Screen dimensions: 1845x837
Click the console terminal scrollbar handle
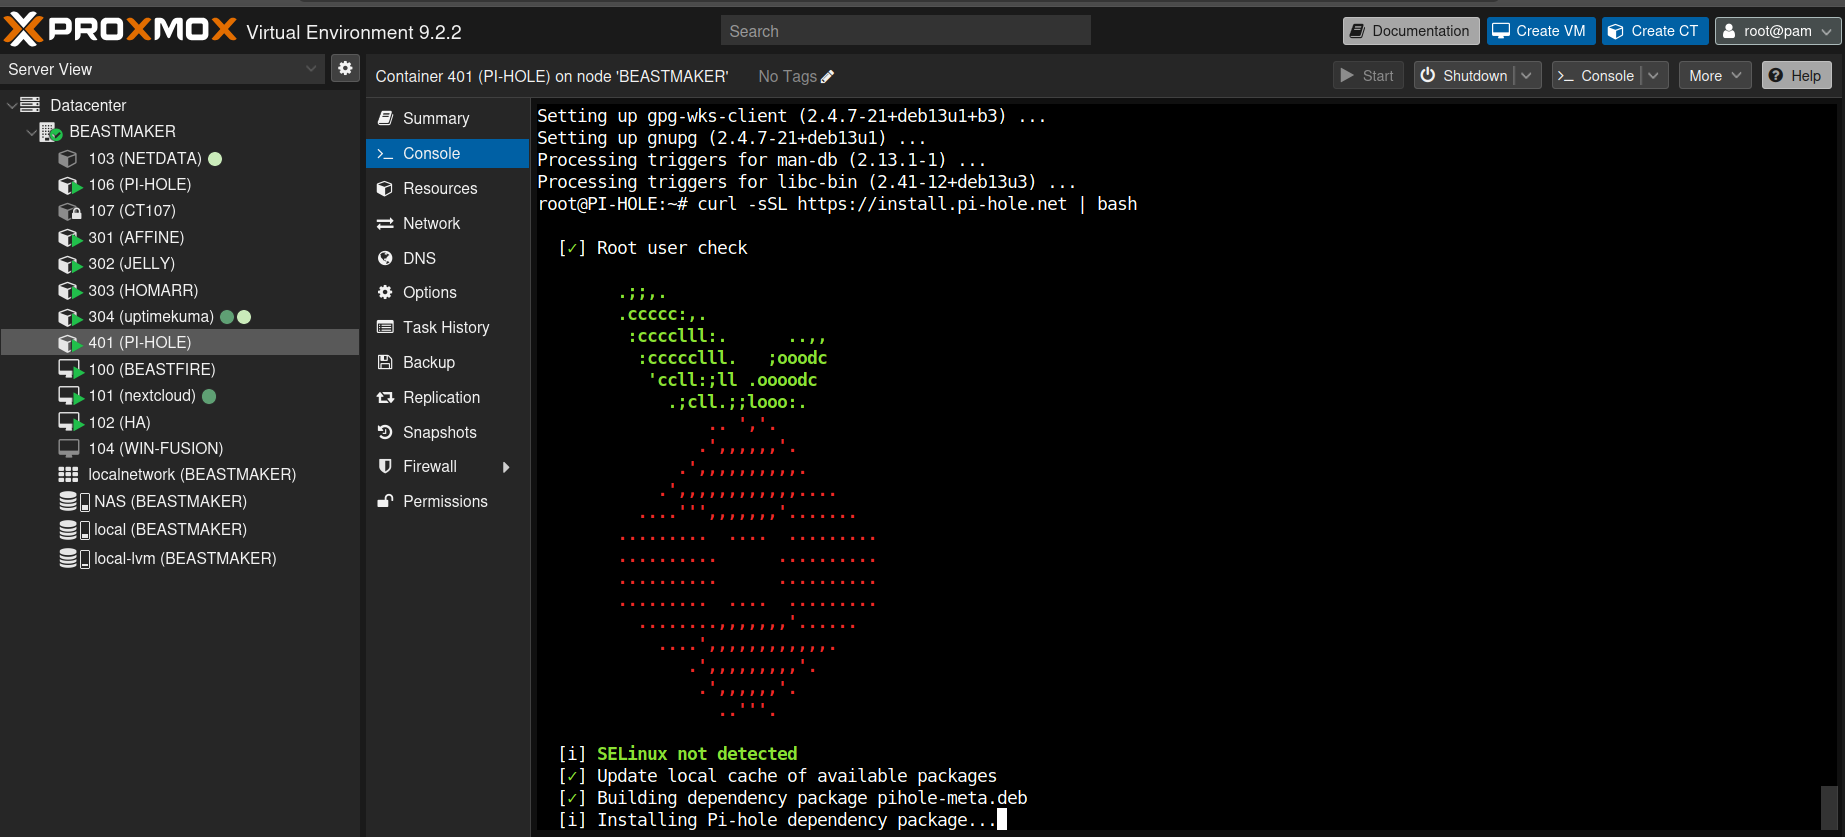click(x=1829, y=807)
